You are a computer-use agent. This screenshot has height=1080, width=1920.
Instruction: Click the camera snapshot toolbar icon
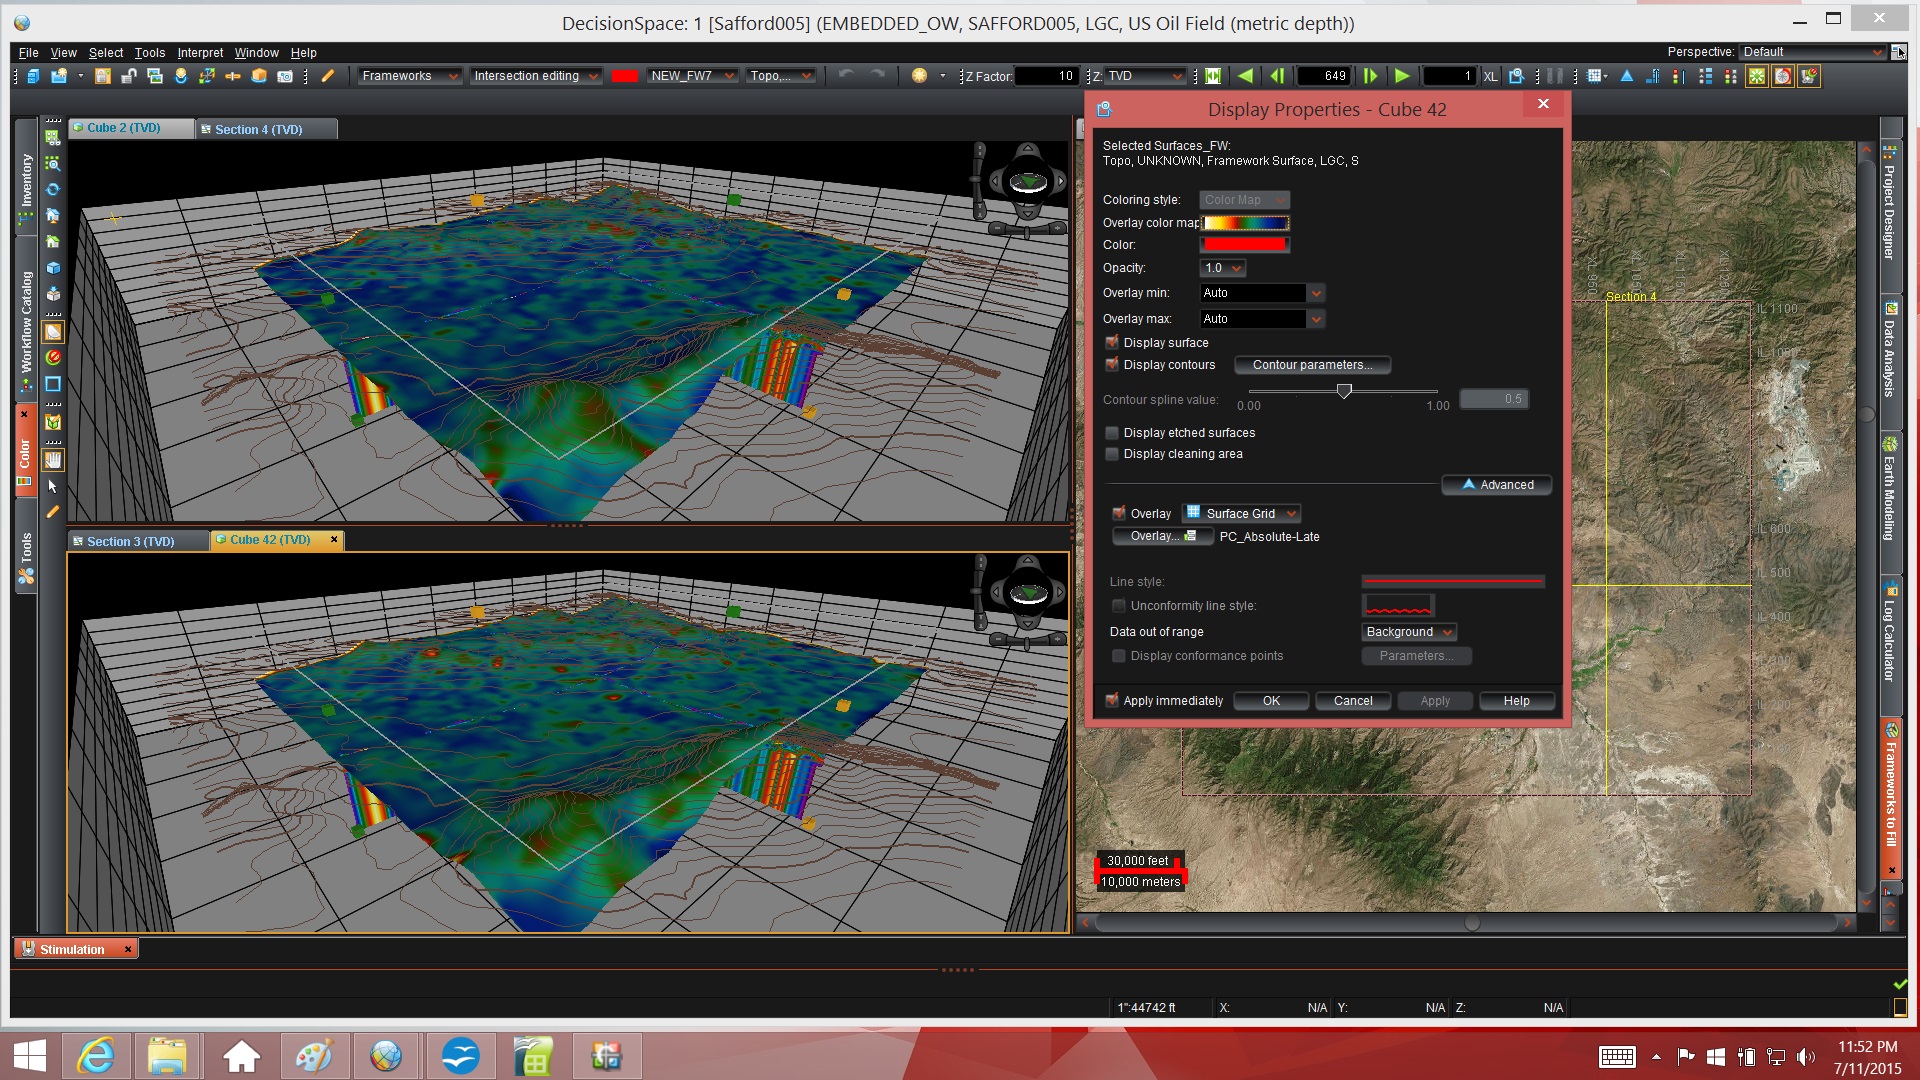tap(285, 76)
